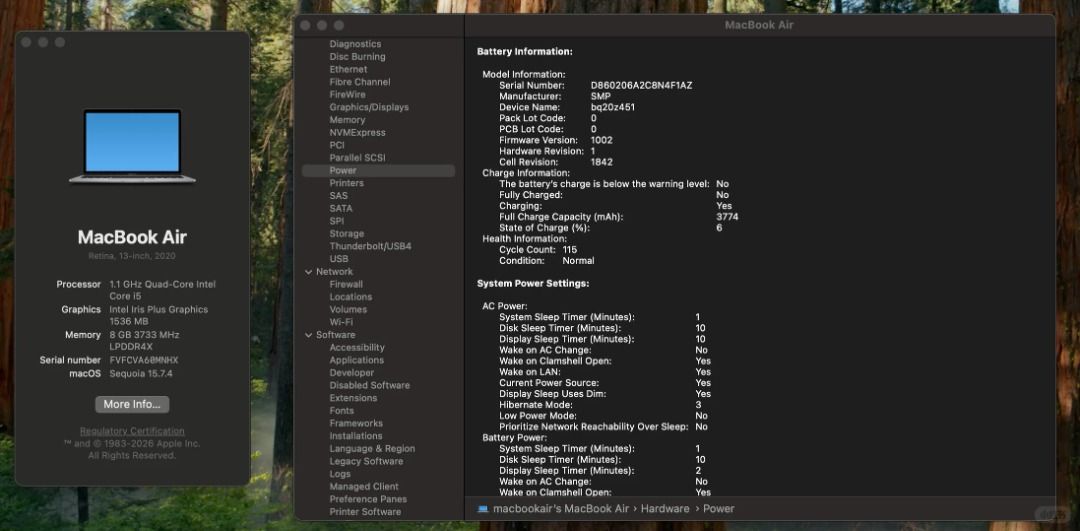1080x531 pixels.
Task: Select the Software category label
Action: [x=335, y=335]
